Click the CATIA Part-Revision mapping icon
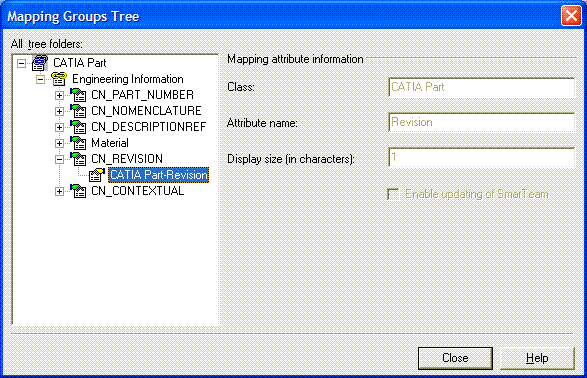This screenshot has width=587, height=378. tap(97, 175)
